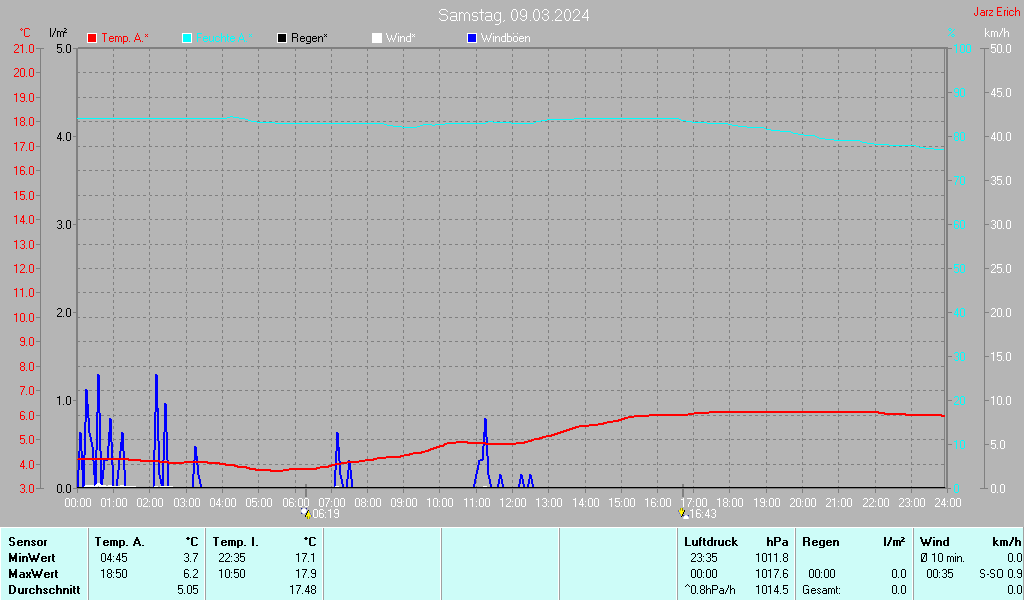Screen dimensions: 1024x600
Task: Select the Sensor header in table
Action: (27, 541)
